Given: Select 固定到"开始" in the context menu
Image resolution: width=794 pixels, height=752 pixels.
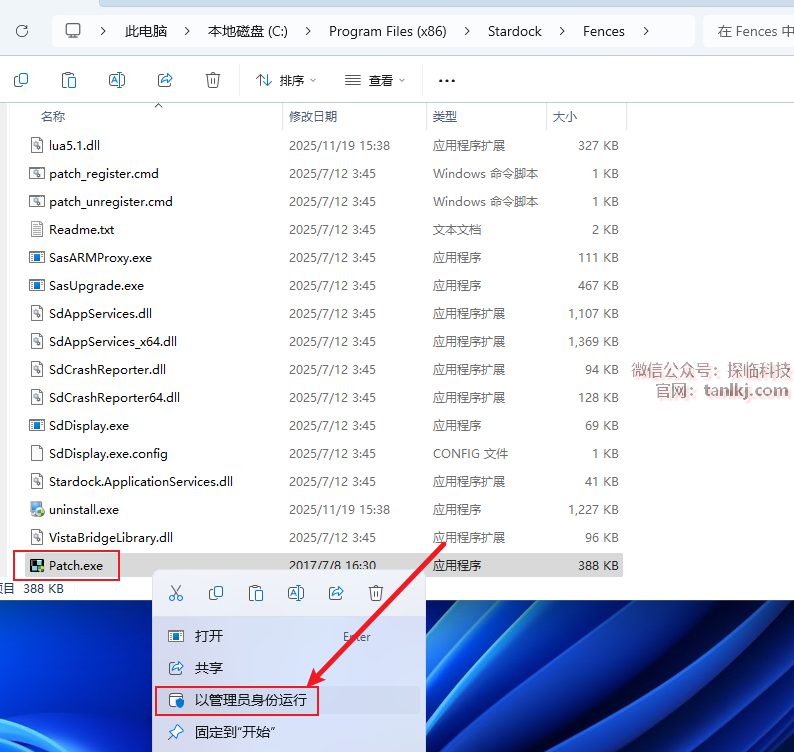Looking at the screenshot, I should [x=234, y=733].
